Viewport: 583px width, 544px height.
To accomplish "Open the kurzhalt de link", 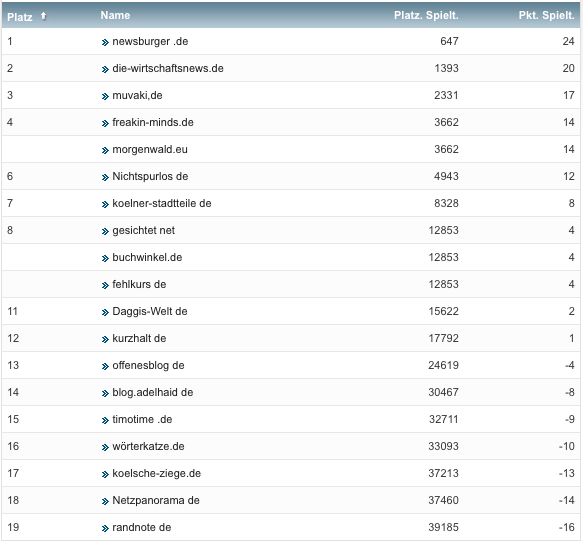I will coord(139,338).
